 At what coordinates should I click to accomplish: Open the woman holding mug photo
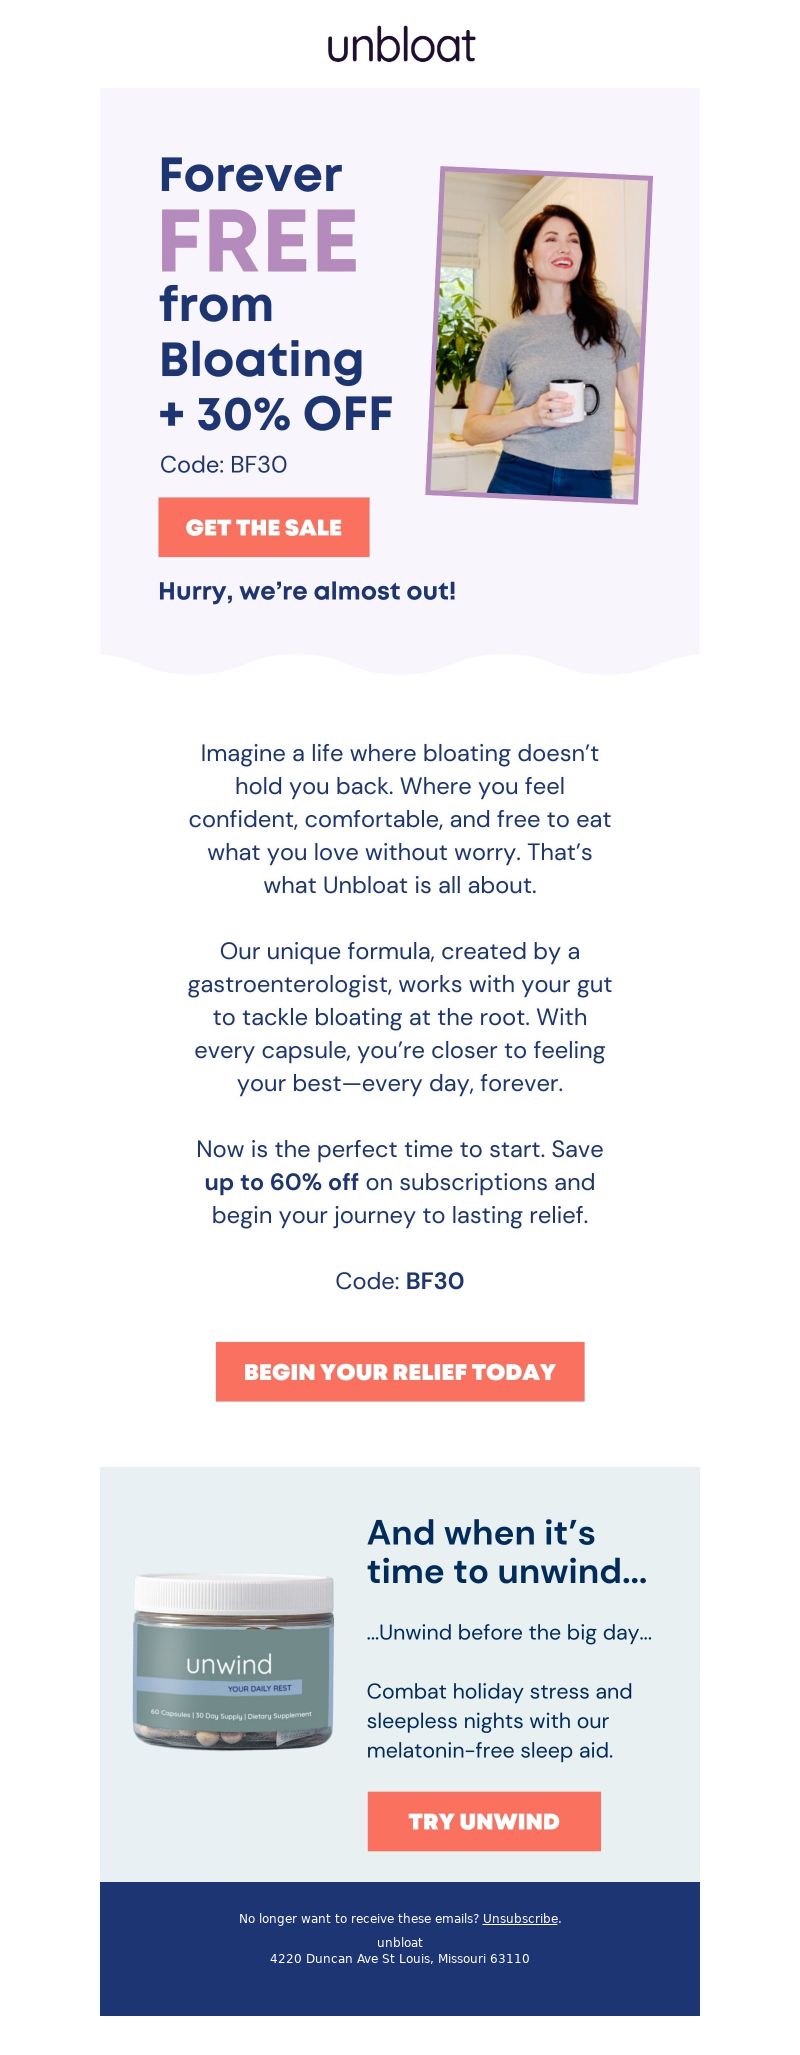[x=538, y=335]
